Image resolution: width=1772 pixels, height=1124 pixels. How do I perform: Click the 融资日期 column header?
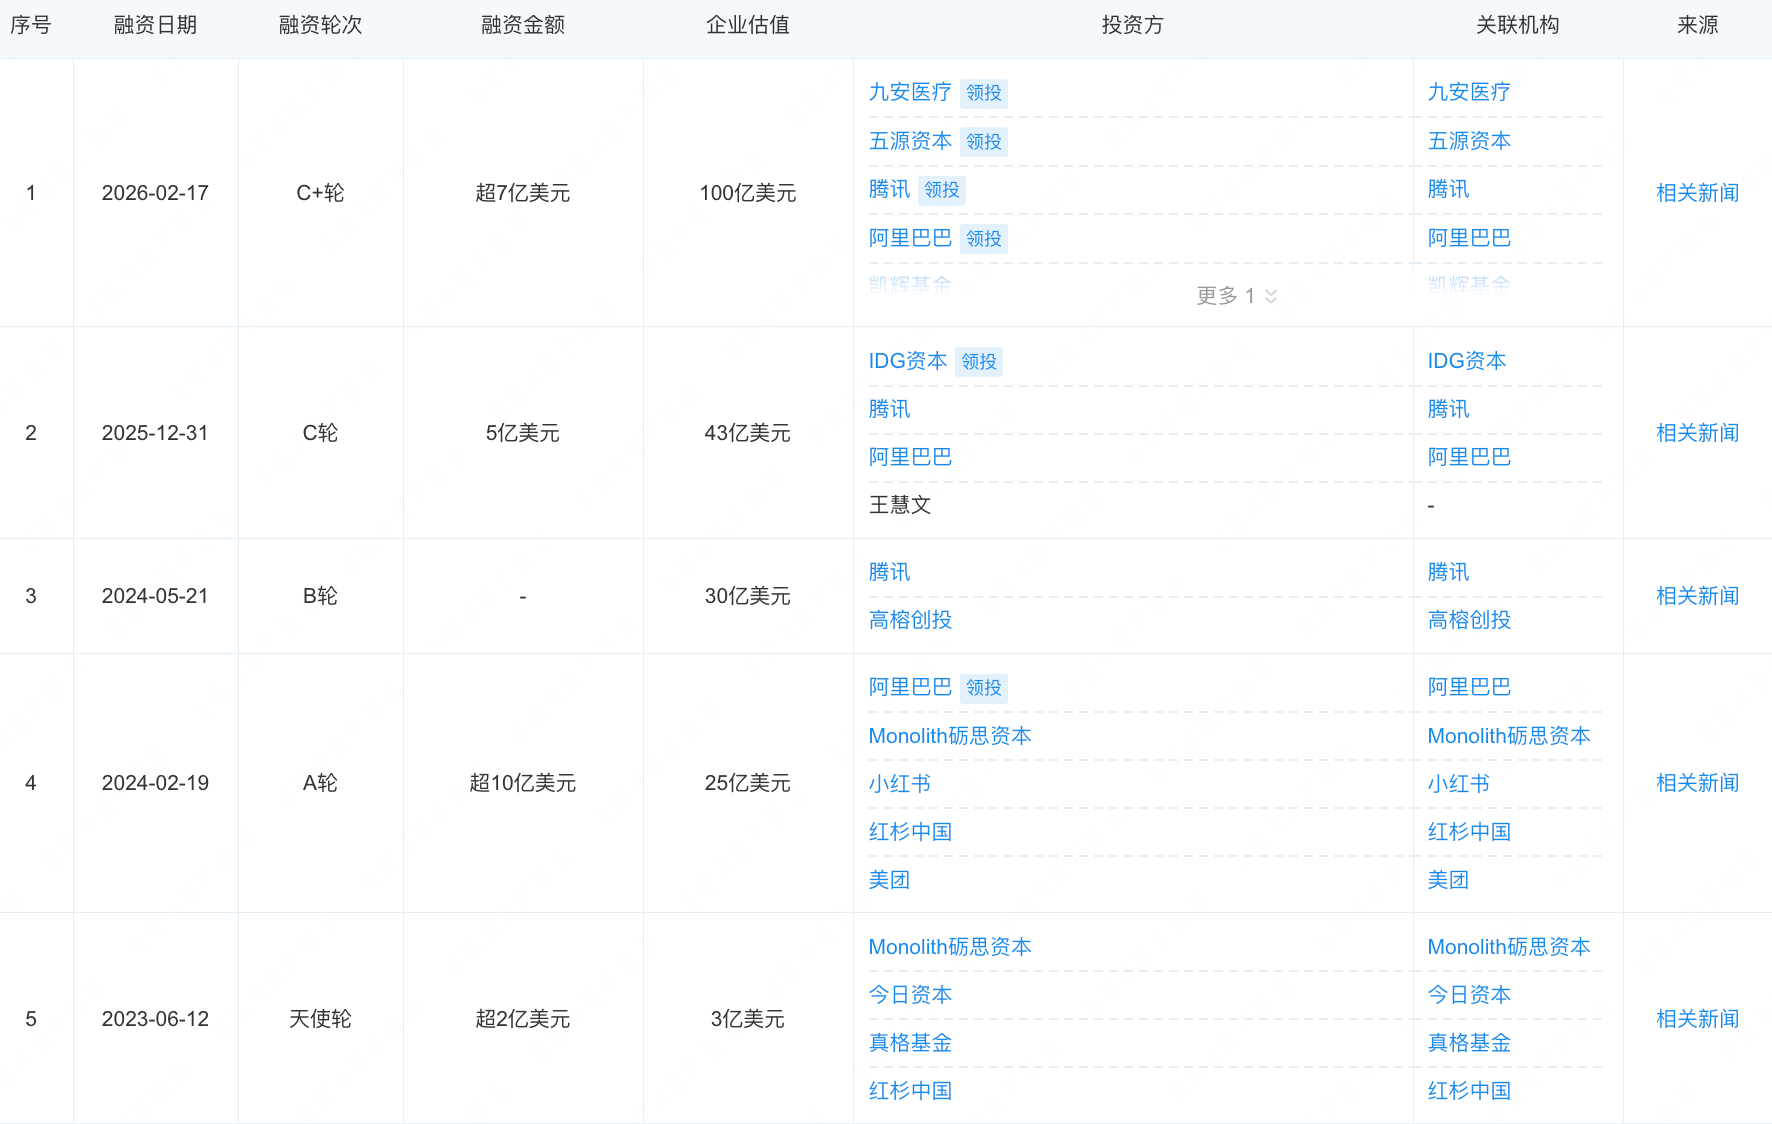(155, 25)
